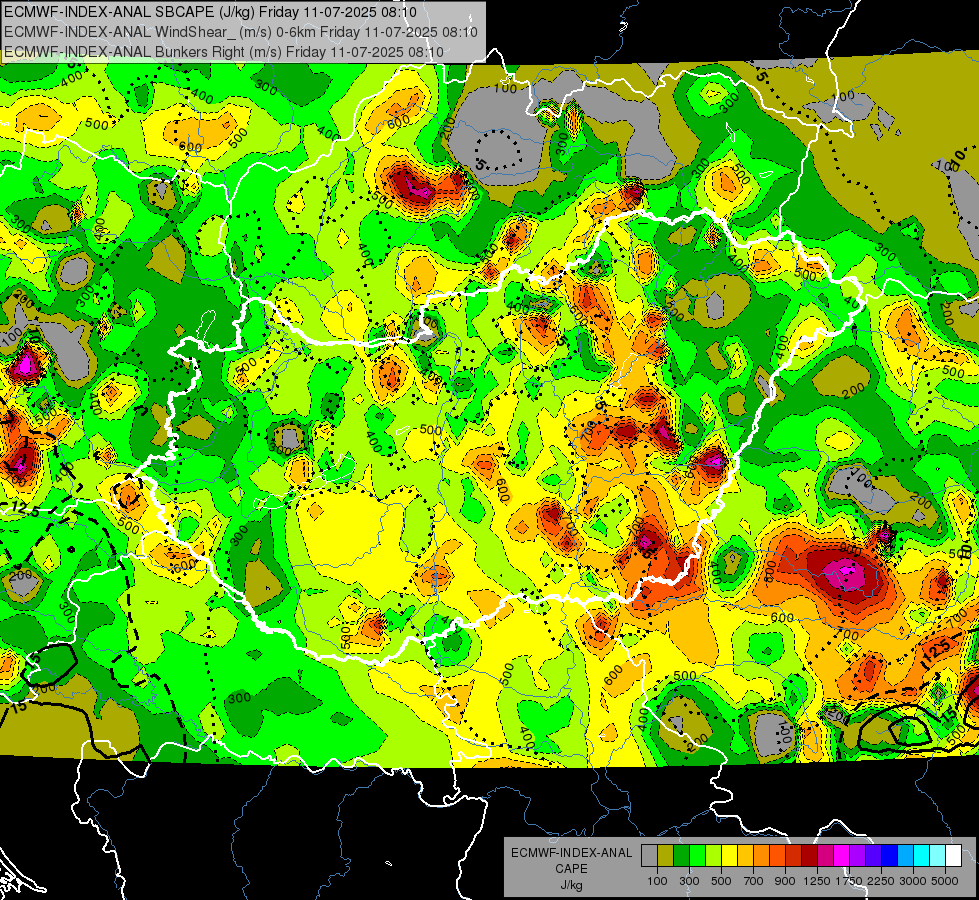Click the legend CAPE label
The height and width of the screenshot is (900, 979).
pos(571,869)
